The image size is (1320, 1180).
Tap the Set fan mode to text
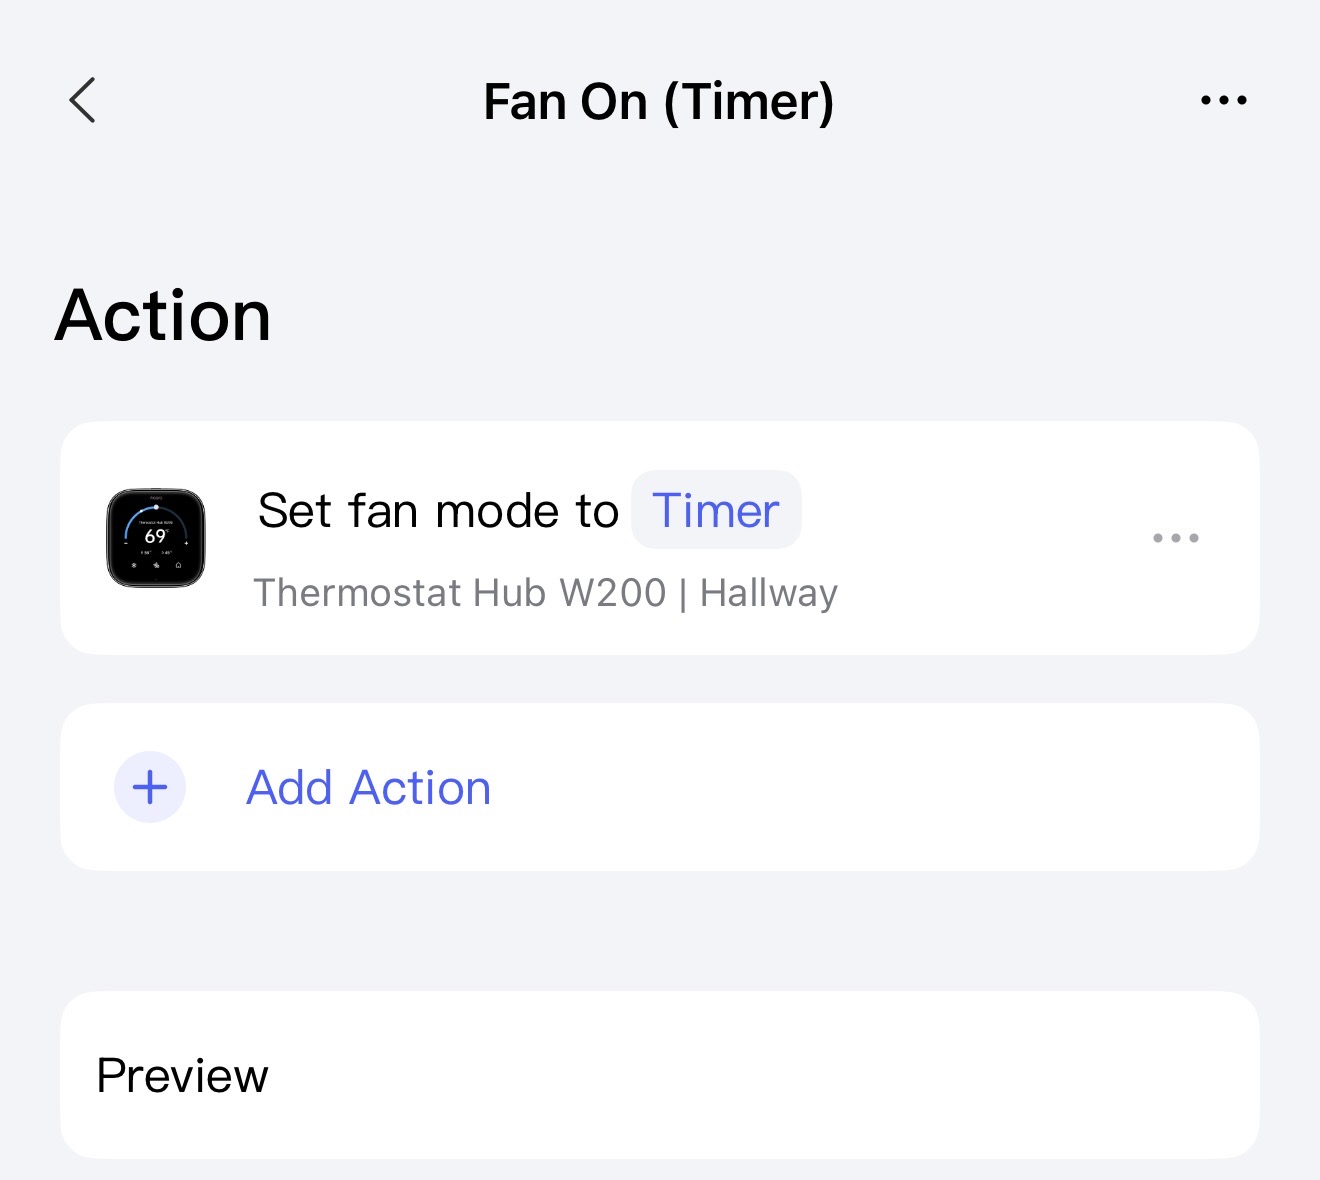(438, 511)
